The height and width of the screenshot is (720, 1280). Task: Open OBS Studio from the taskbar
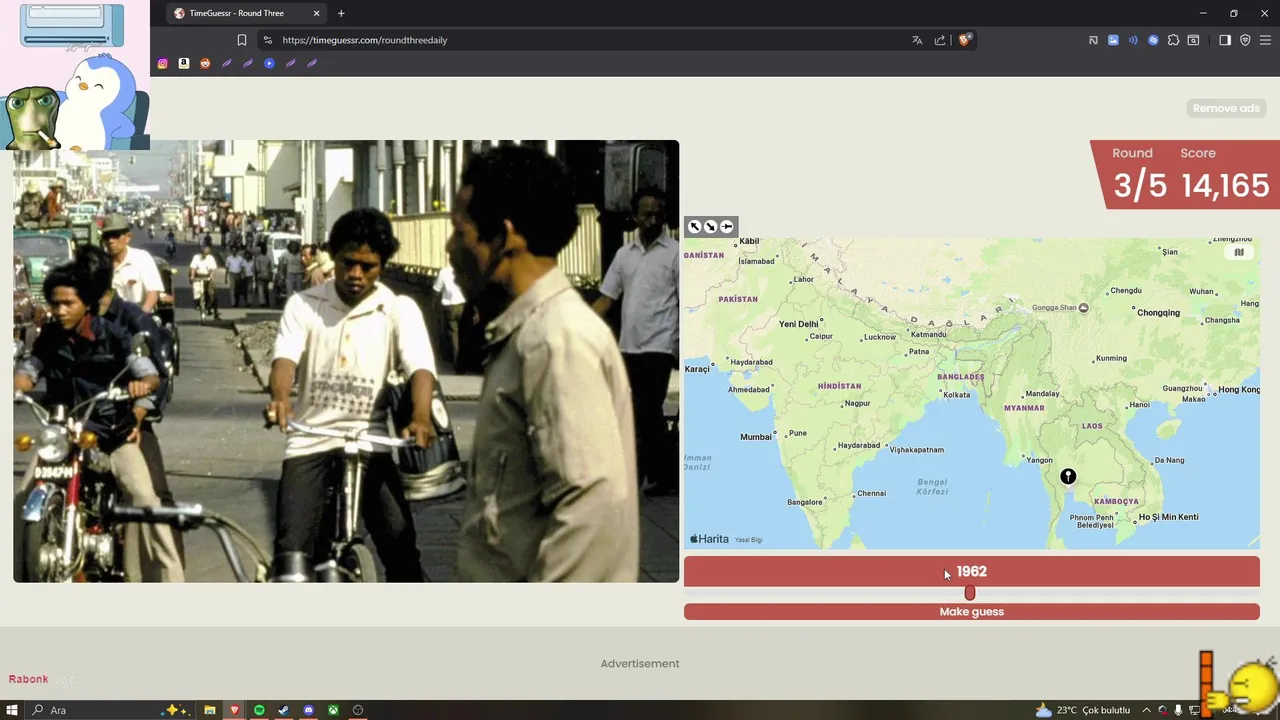point(357,710)
